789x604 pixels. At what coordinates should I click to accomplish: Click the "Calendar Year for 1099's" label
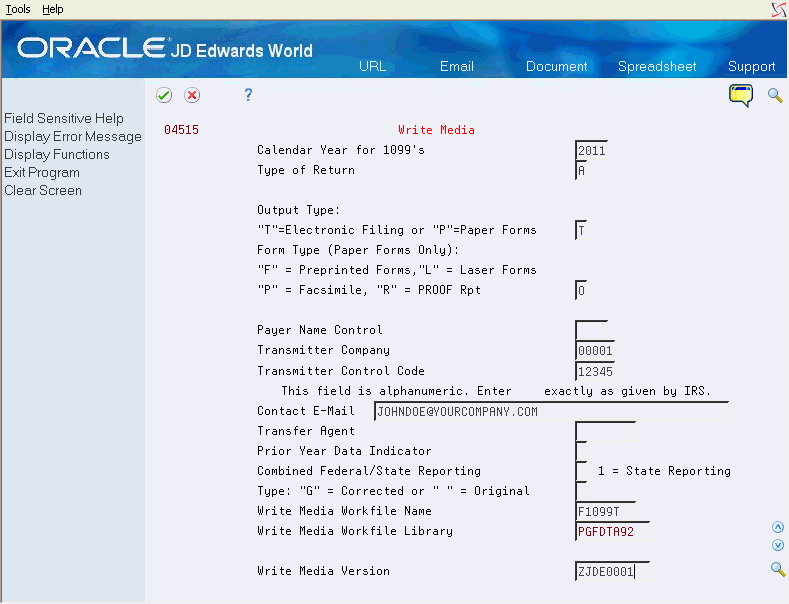click(341, 150)
